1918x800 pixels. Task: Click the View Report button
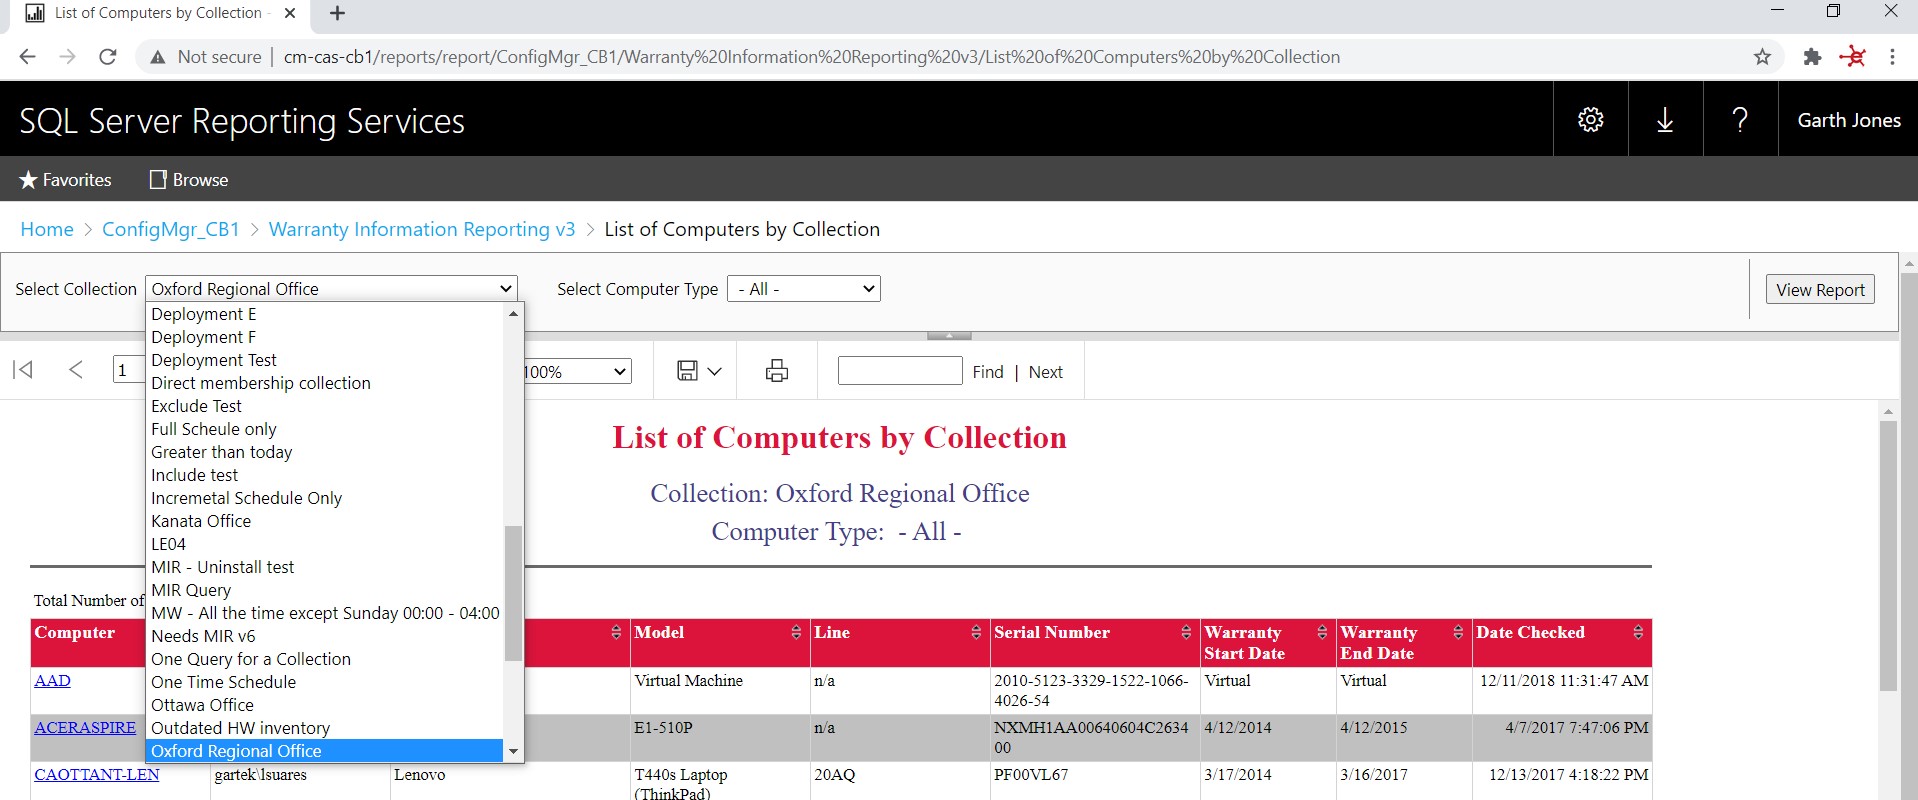tap(1819, 289)
